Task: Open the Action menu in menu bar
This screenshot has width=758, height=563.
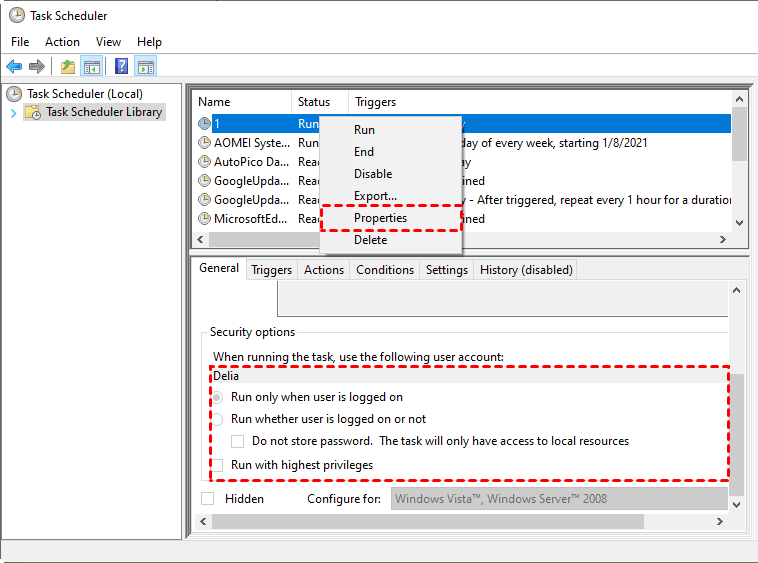Action: pos(62,42)
